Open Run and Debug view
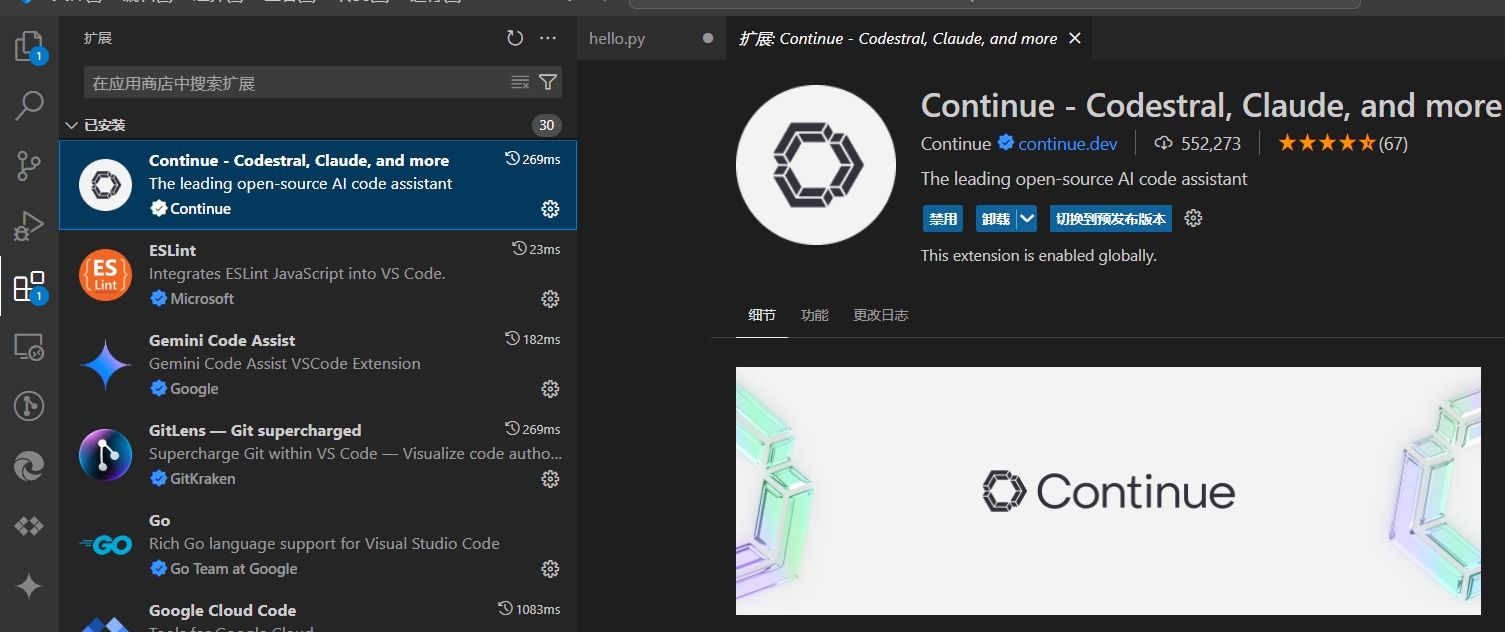 [x=29, y=226]
